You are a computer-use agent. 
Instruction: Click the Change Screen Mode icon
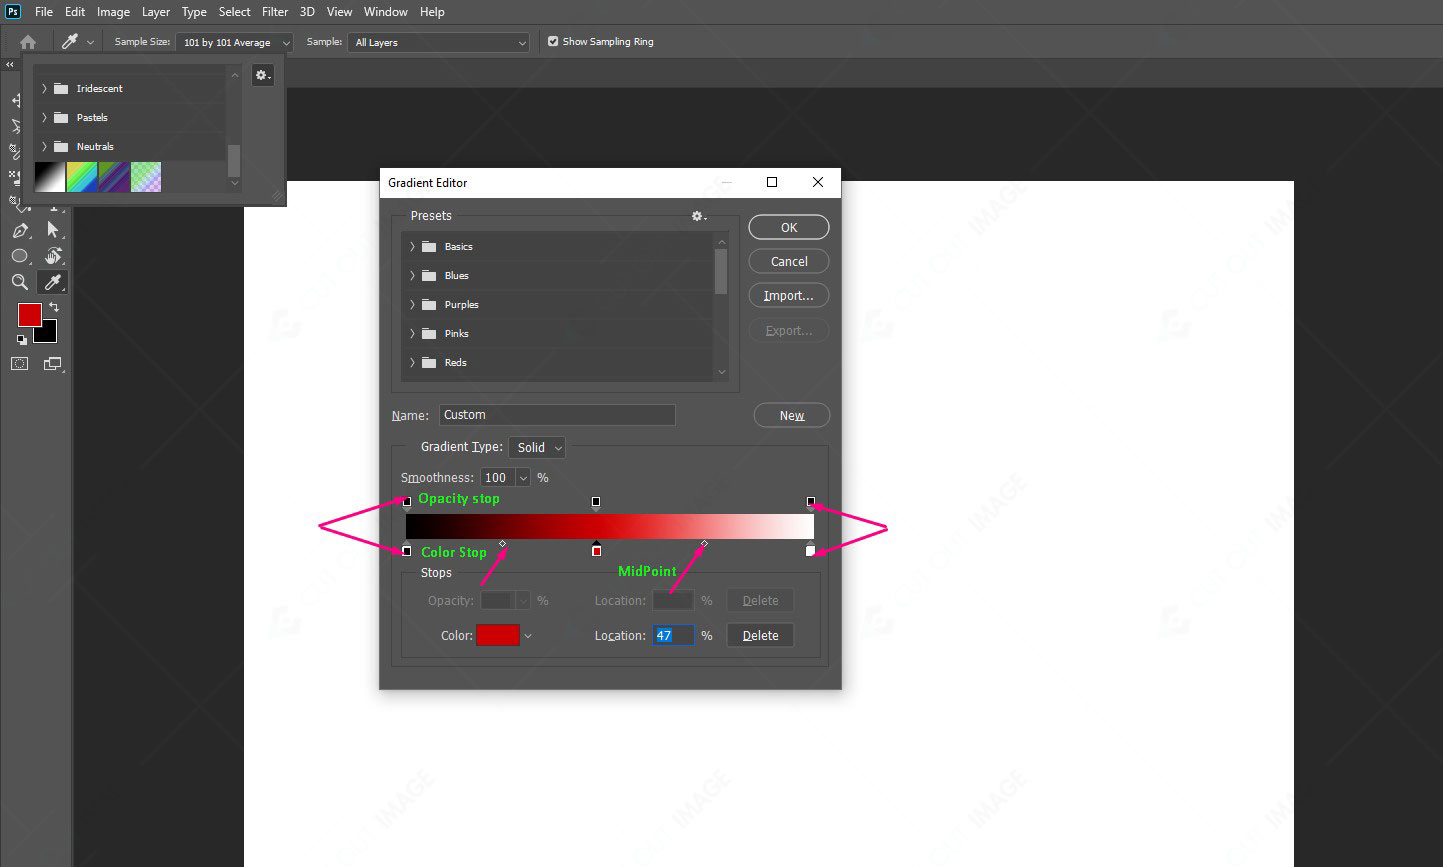click(x=53, y=364)
